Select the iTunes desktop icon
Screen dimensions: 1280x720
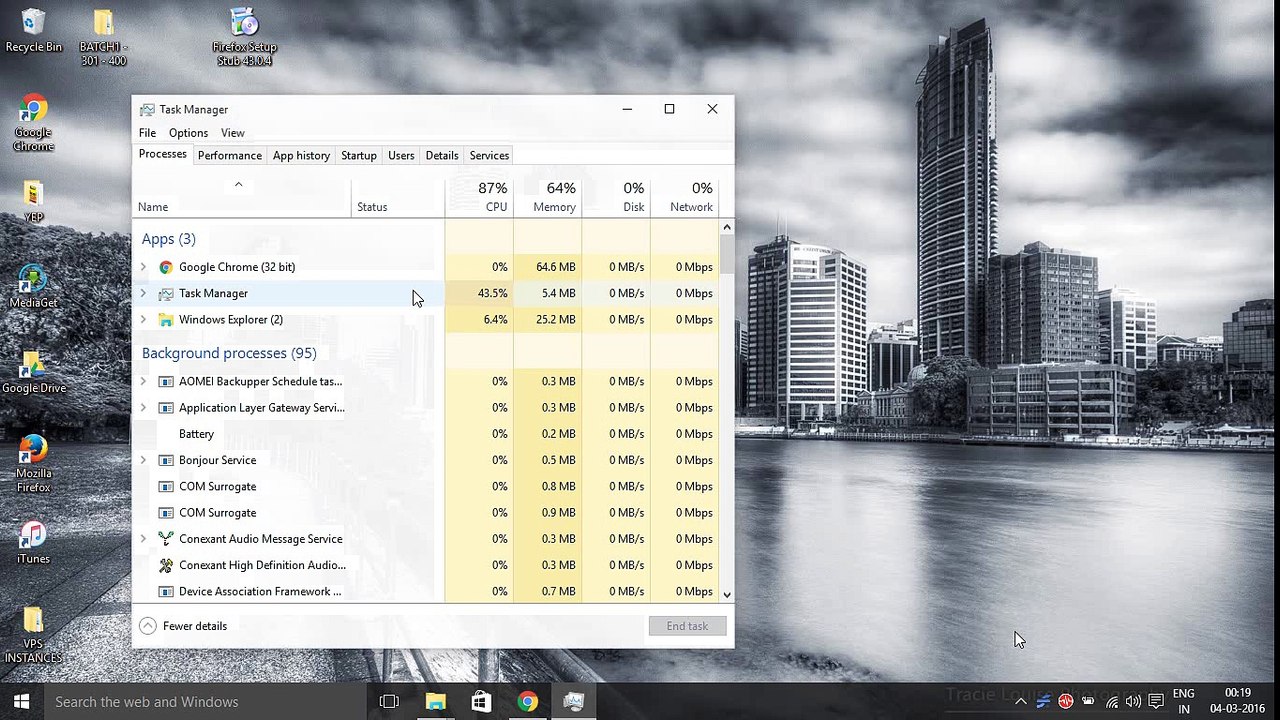[33, 543]
